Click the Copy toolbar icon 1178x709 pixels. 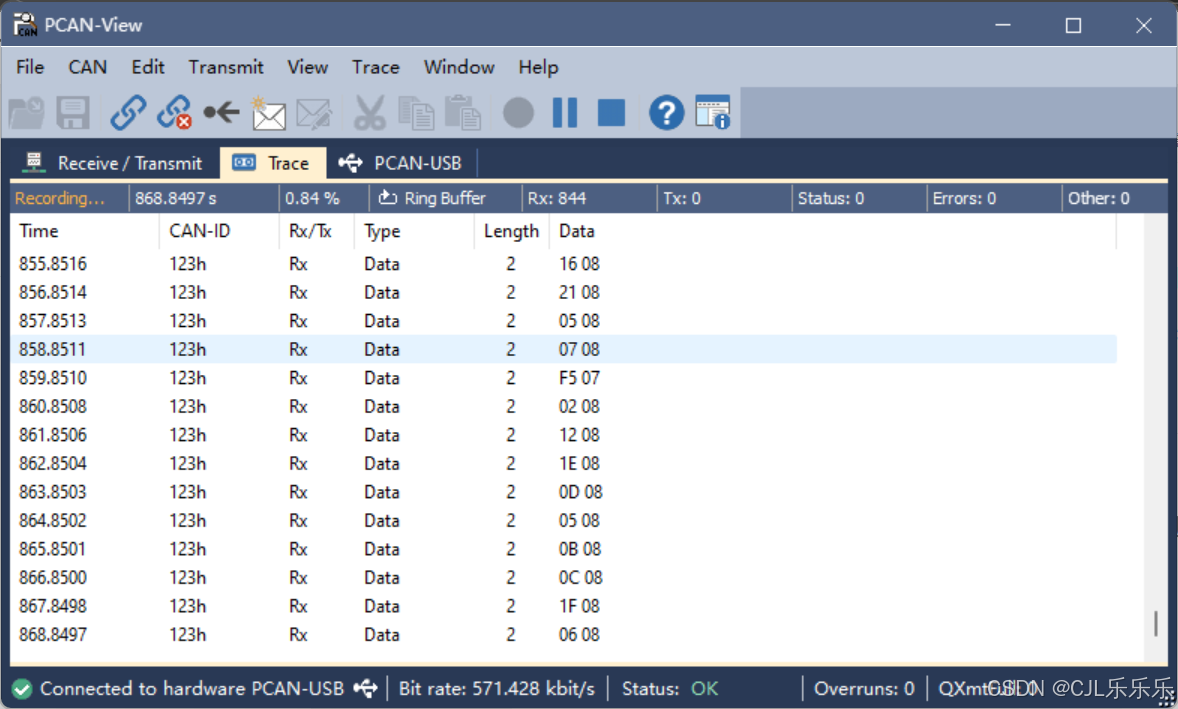click(415, 113)
